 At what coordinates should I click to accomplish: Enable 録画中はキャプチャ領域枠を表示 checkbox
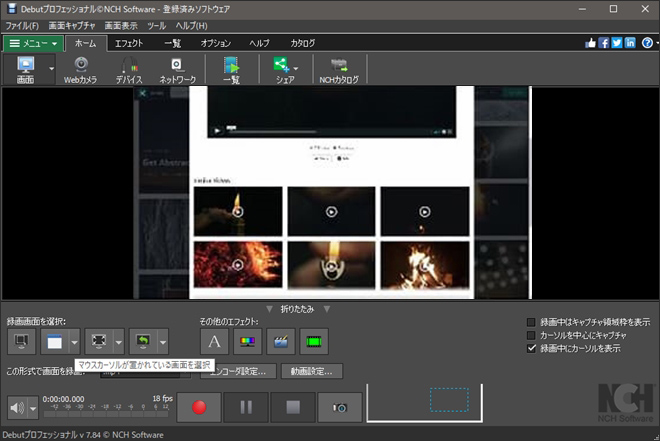(531, 322)
